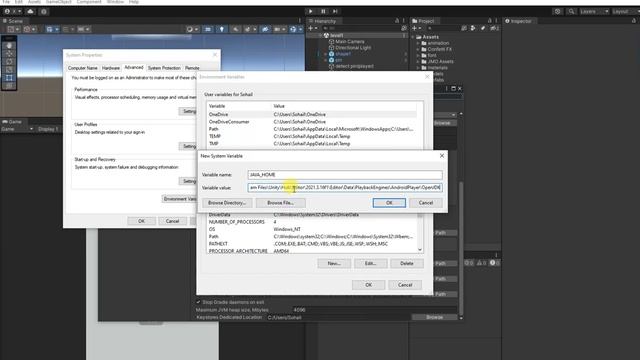640x360 pixels.
Task: Open the System Protection tab
Action: coord(164,68)
